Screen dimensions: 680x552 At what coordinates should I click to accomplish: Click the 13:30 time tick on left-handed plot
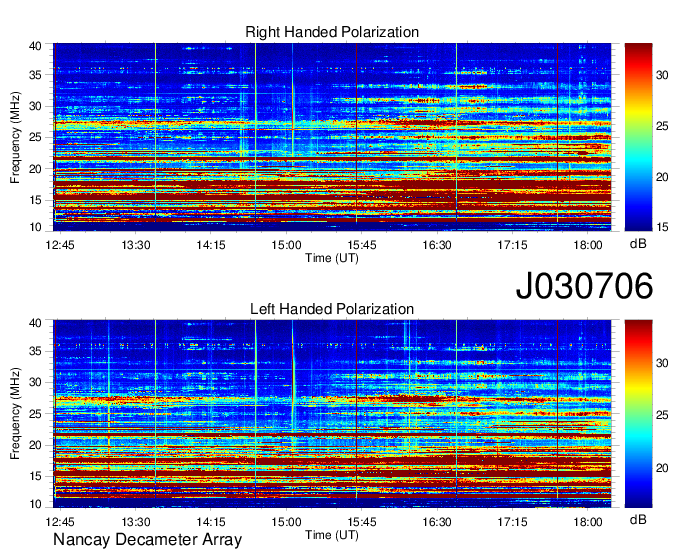pyautogui.click(x=135, y=522)
